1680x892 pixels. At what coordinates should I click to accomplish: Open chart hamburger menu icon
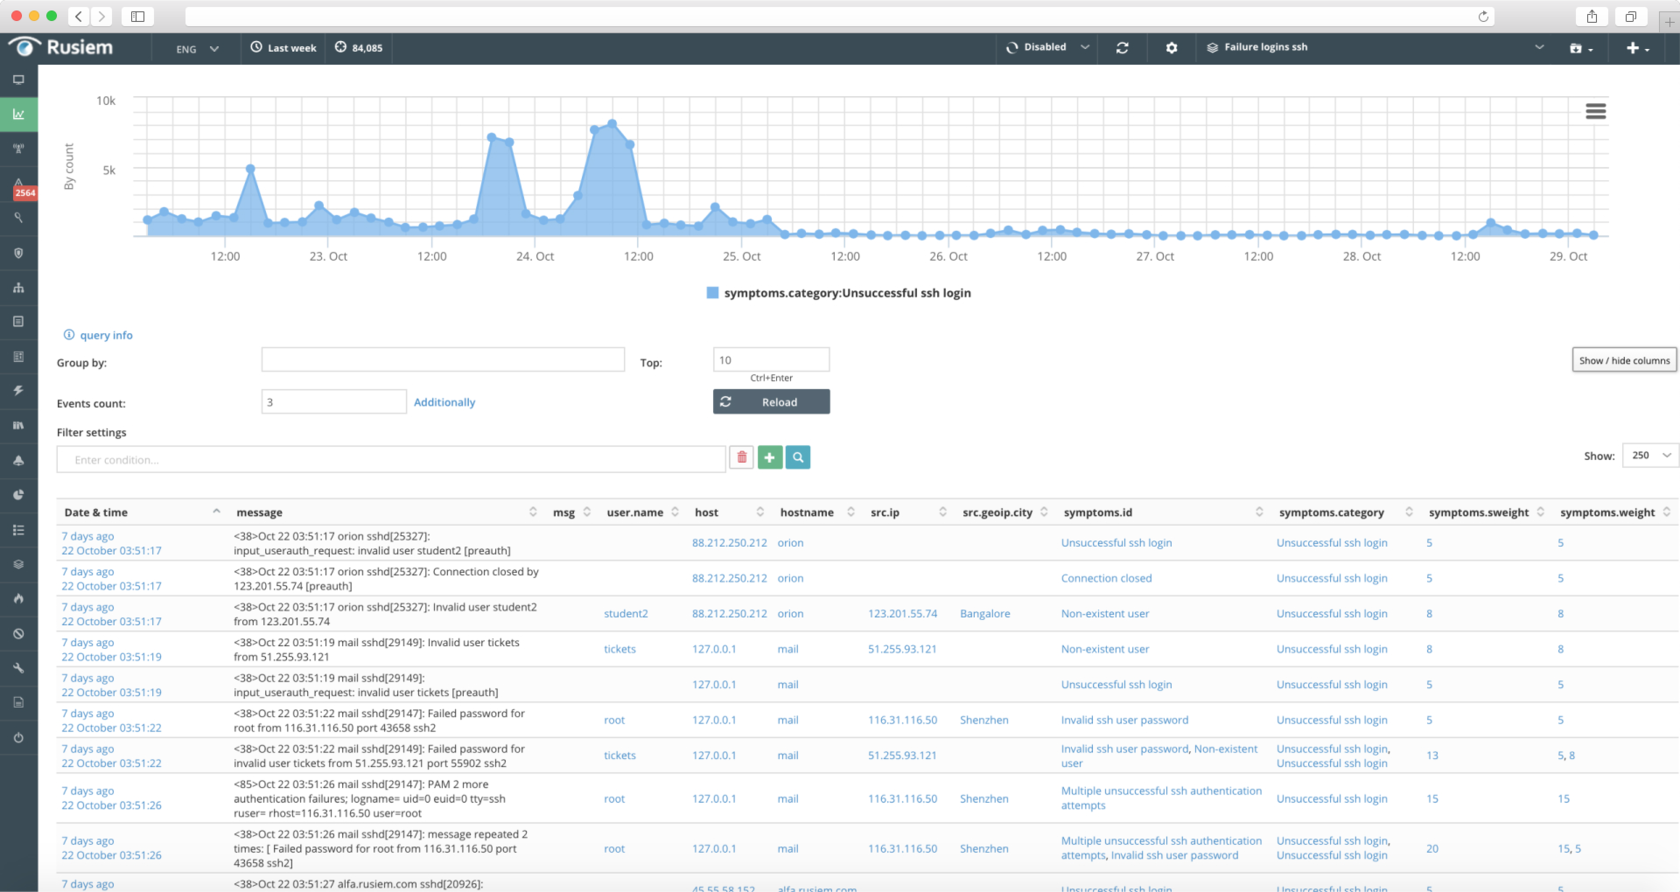pos(1596,112)
